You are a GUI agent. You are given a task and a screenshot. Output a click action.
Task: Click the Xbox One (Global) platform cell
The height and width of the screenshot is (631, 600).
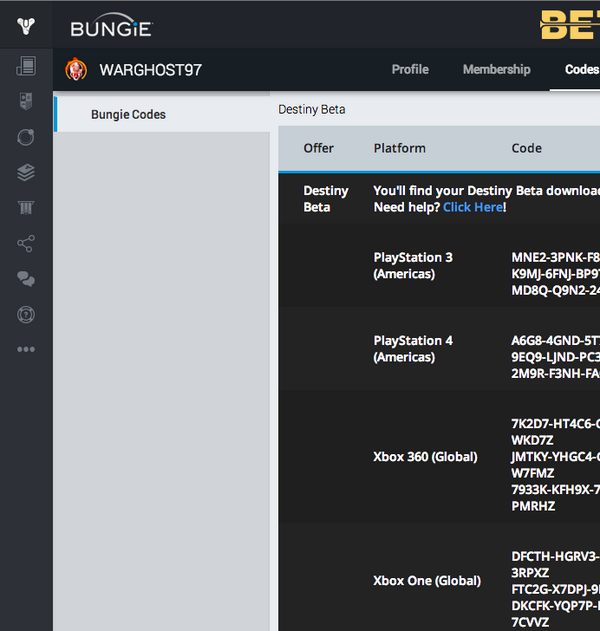click(x=427, y=581)
